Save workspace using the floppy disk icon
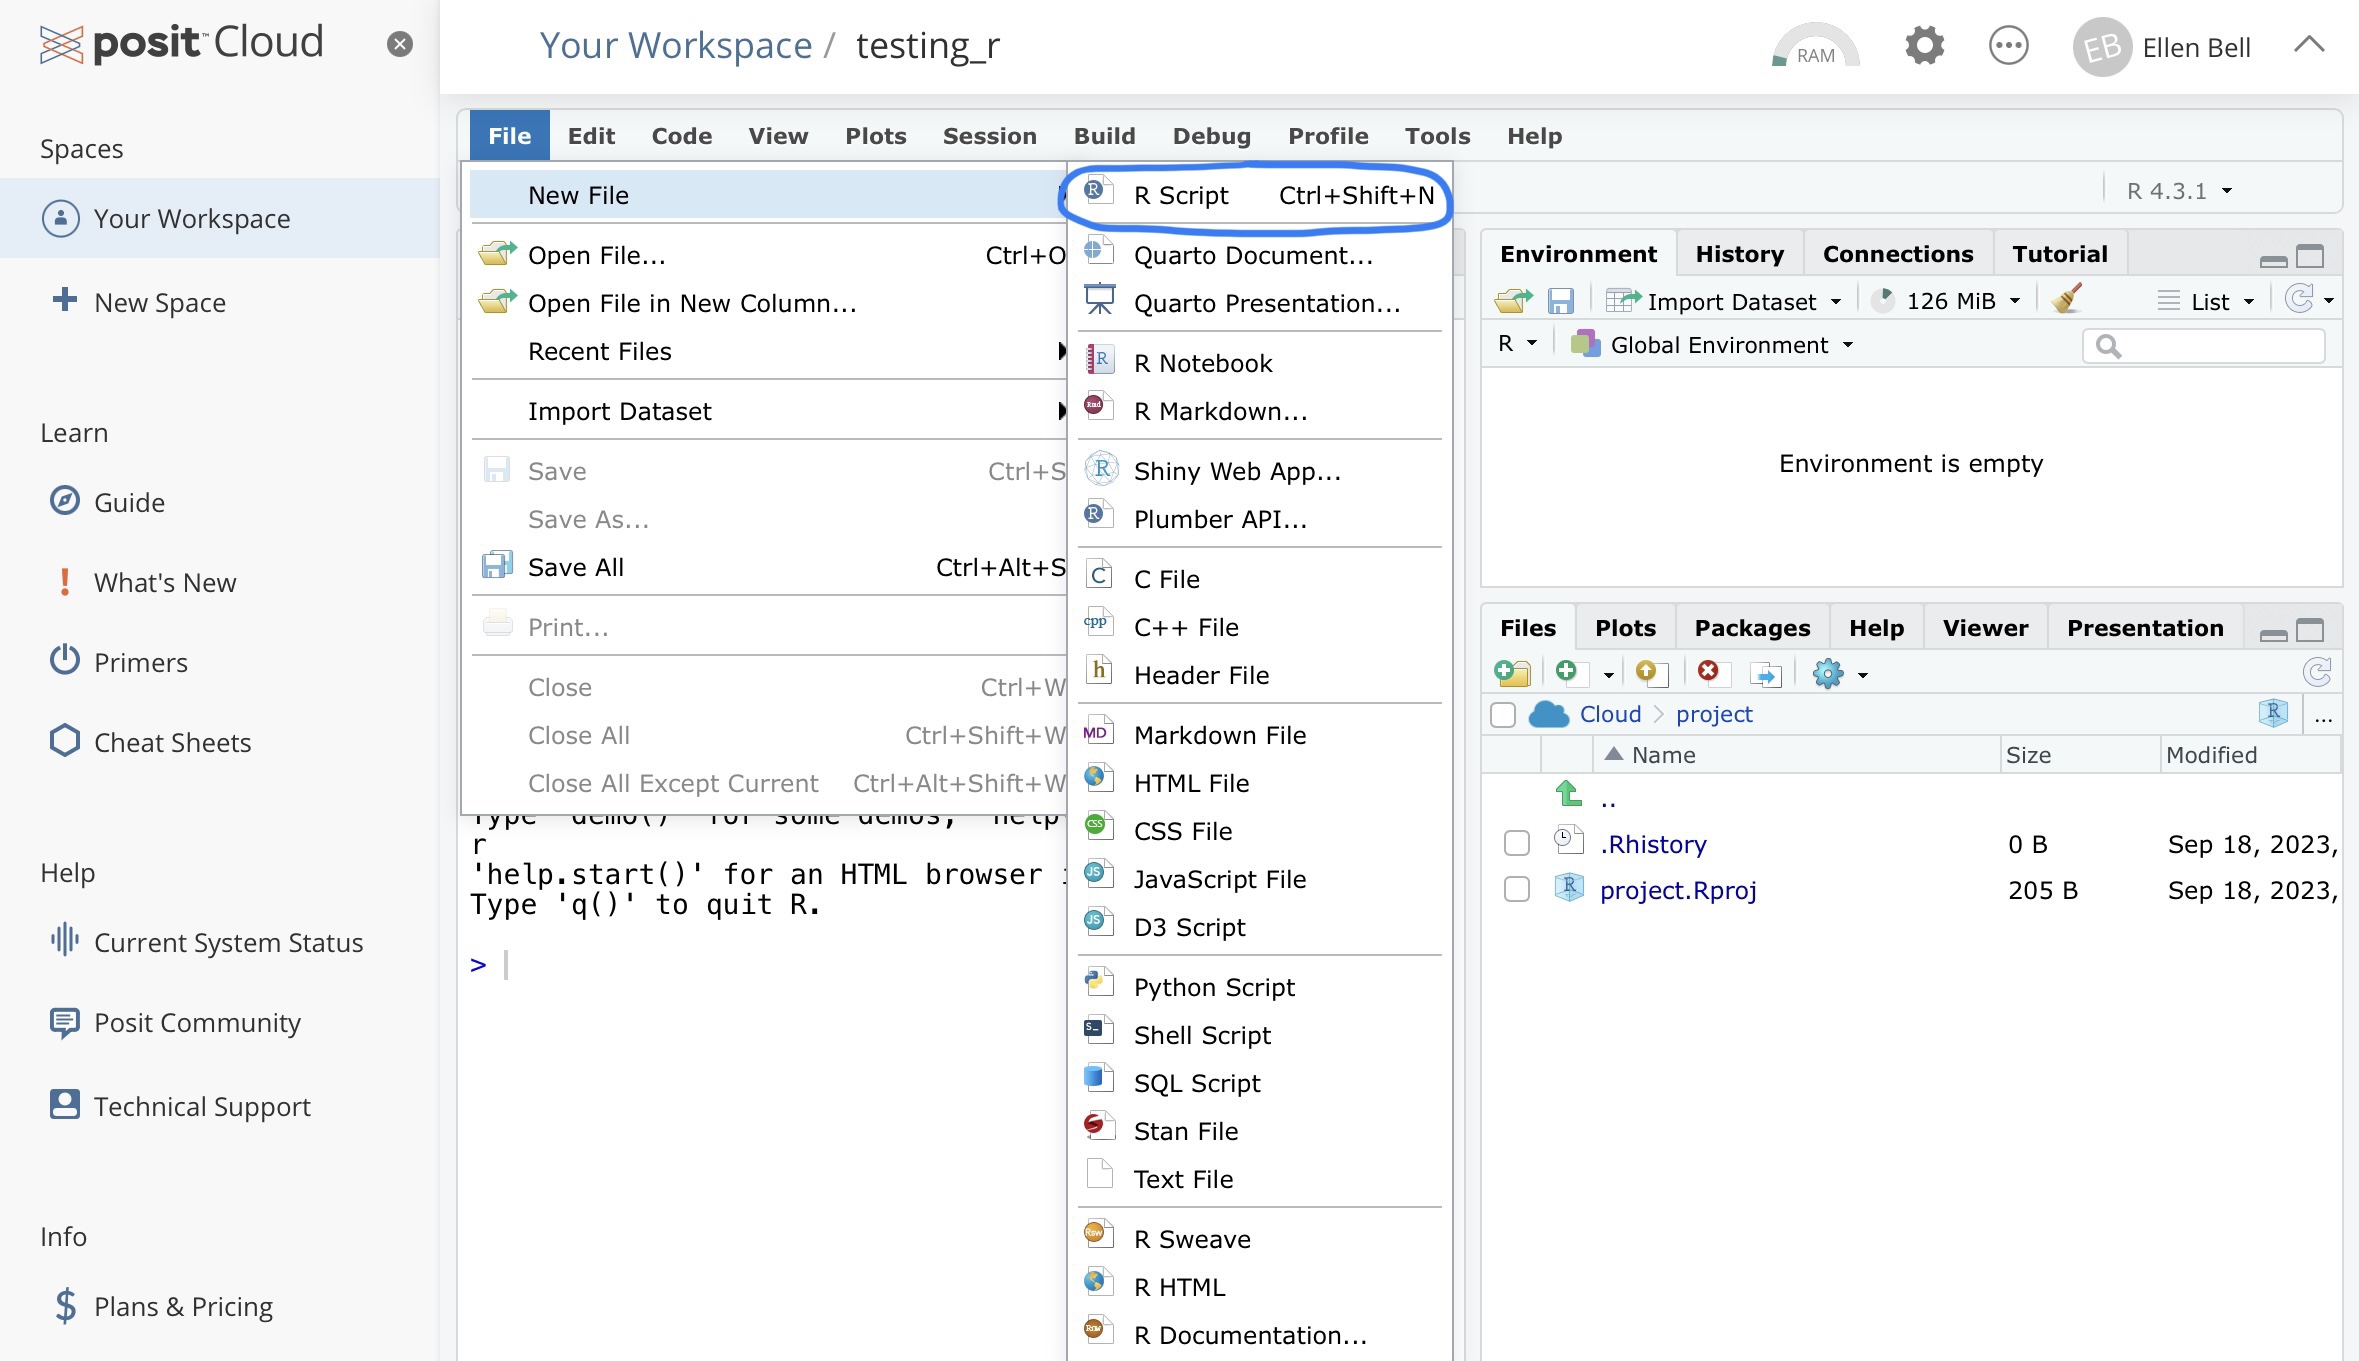Image resolution: width=2359 pixels, height=1361 pixels. (x=1561, y=300)
